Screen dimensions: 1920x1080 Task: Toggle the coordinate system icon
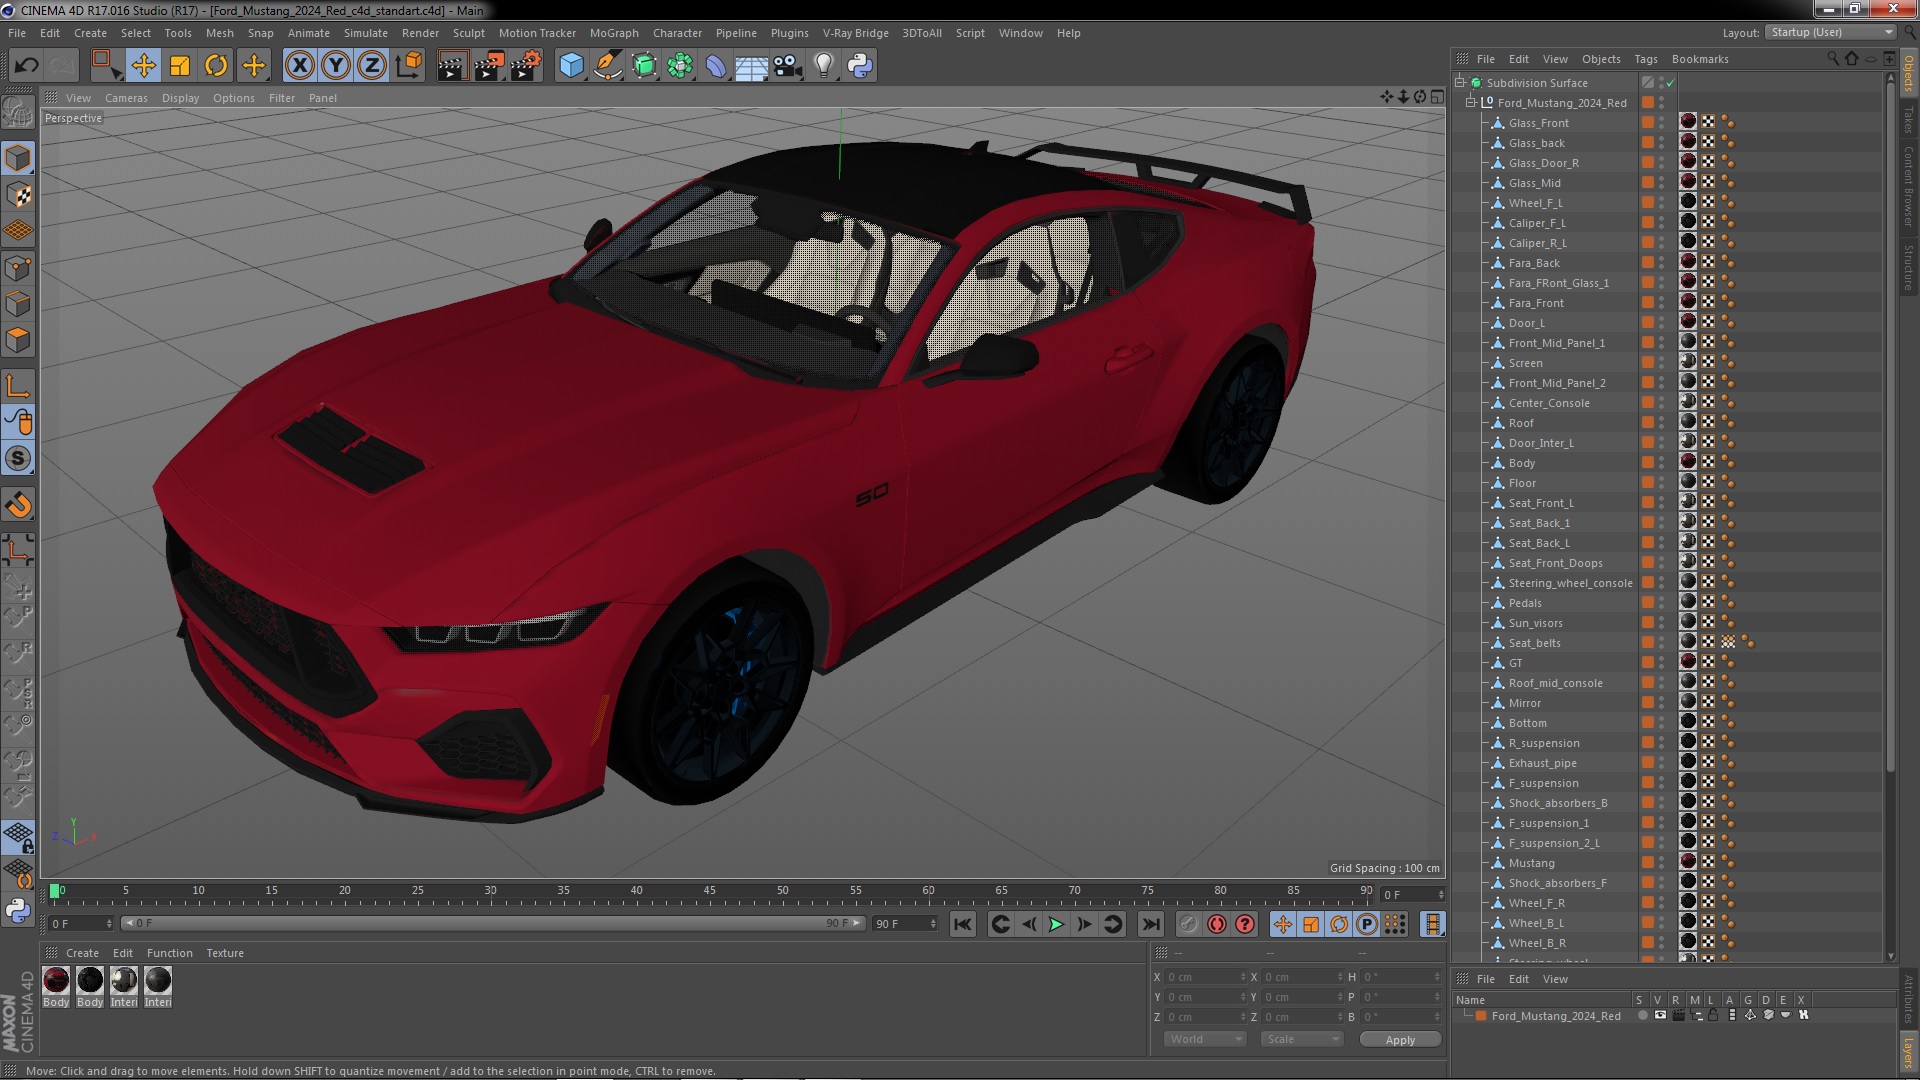pyautogui.click(x=409, y=66)
